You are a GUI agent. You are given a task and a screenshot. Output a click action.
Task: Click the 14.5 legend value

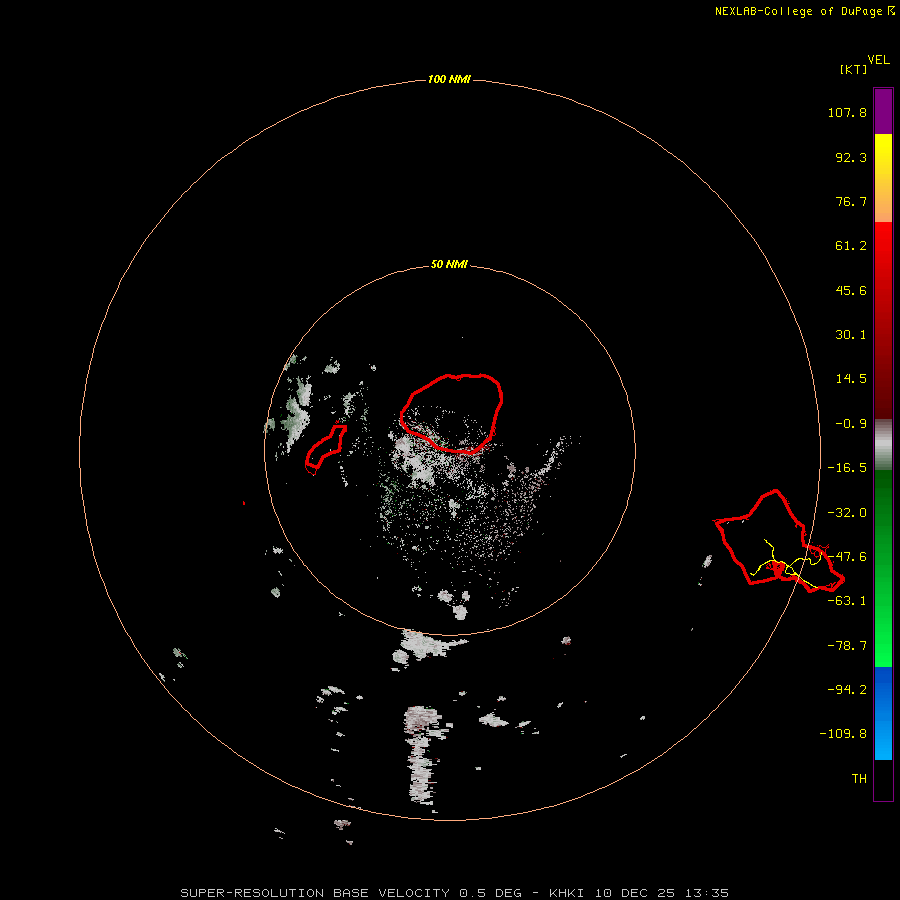tap(851, 379)
